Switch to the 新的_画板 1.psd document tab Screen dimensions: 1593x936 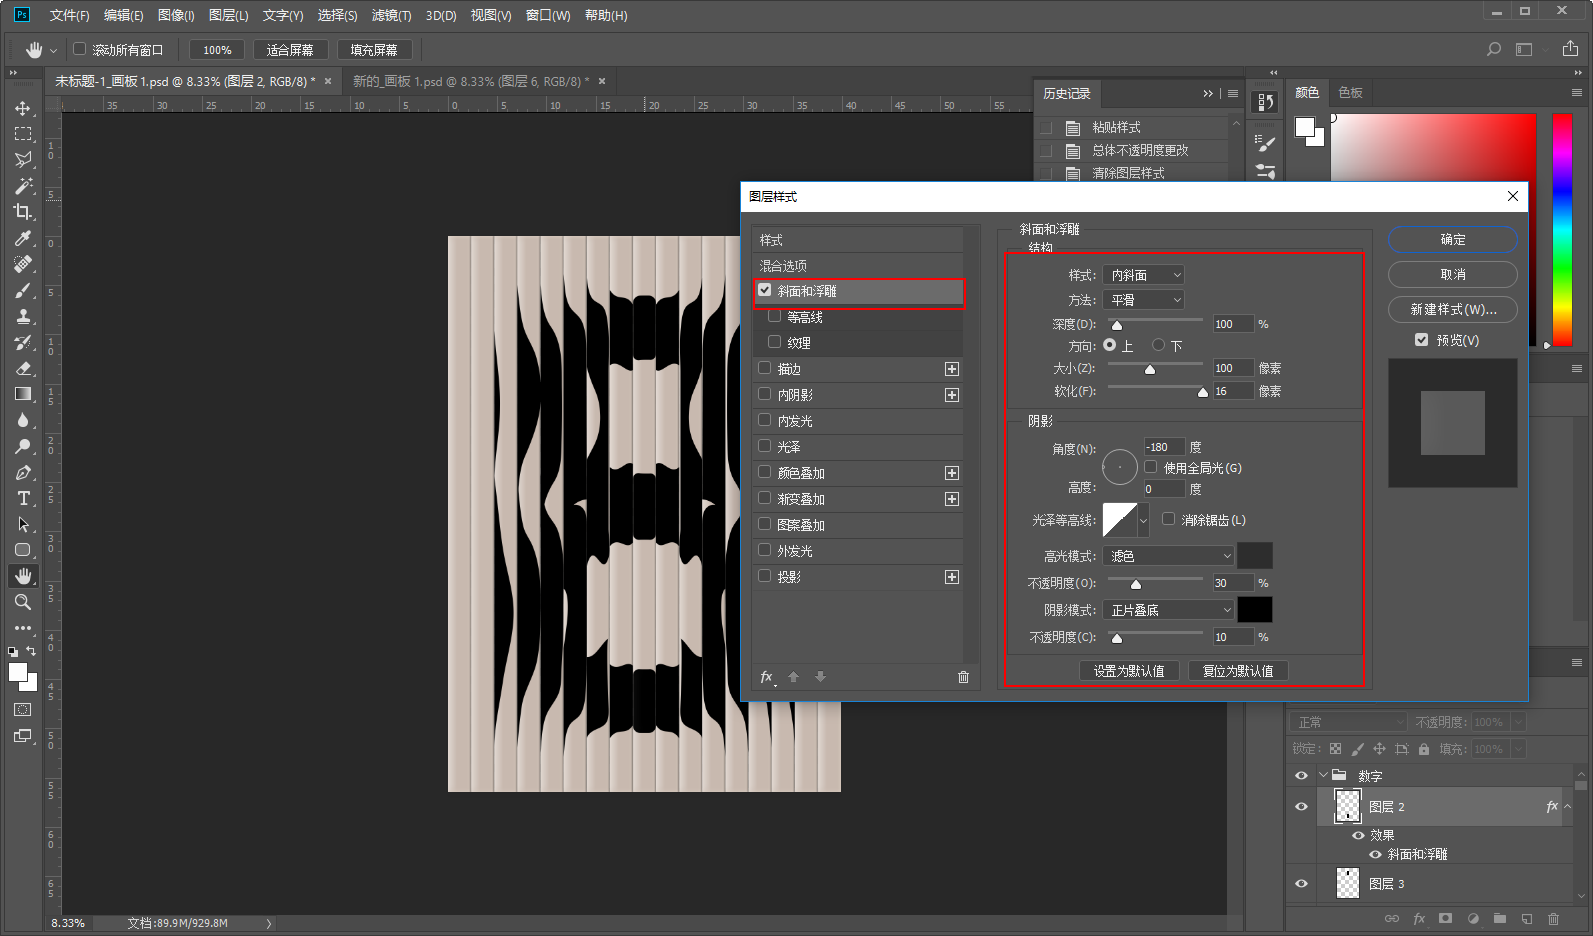(x=470, y=81)
